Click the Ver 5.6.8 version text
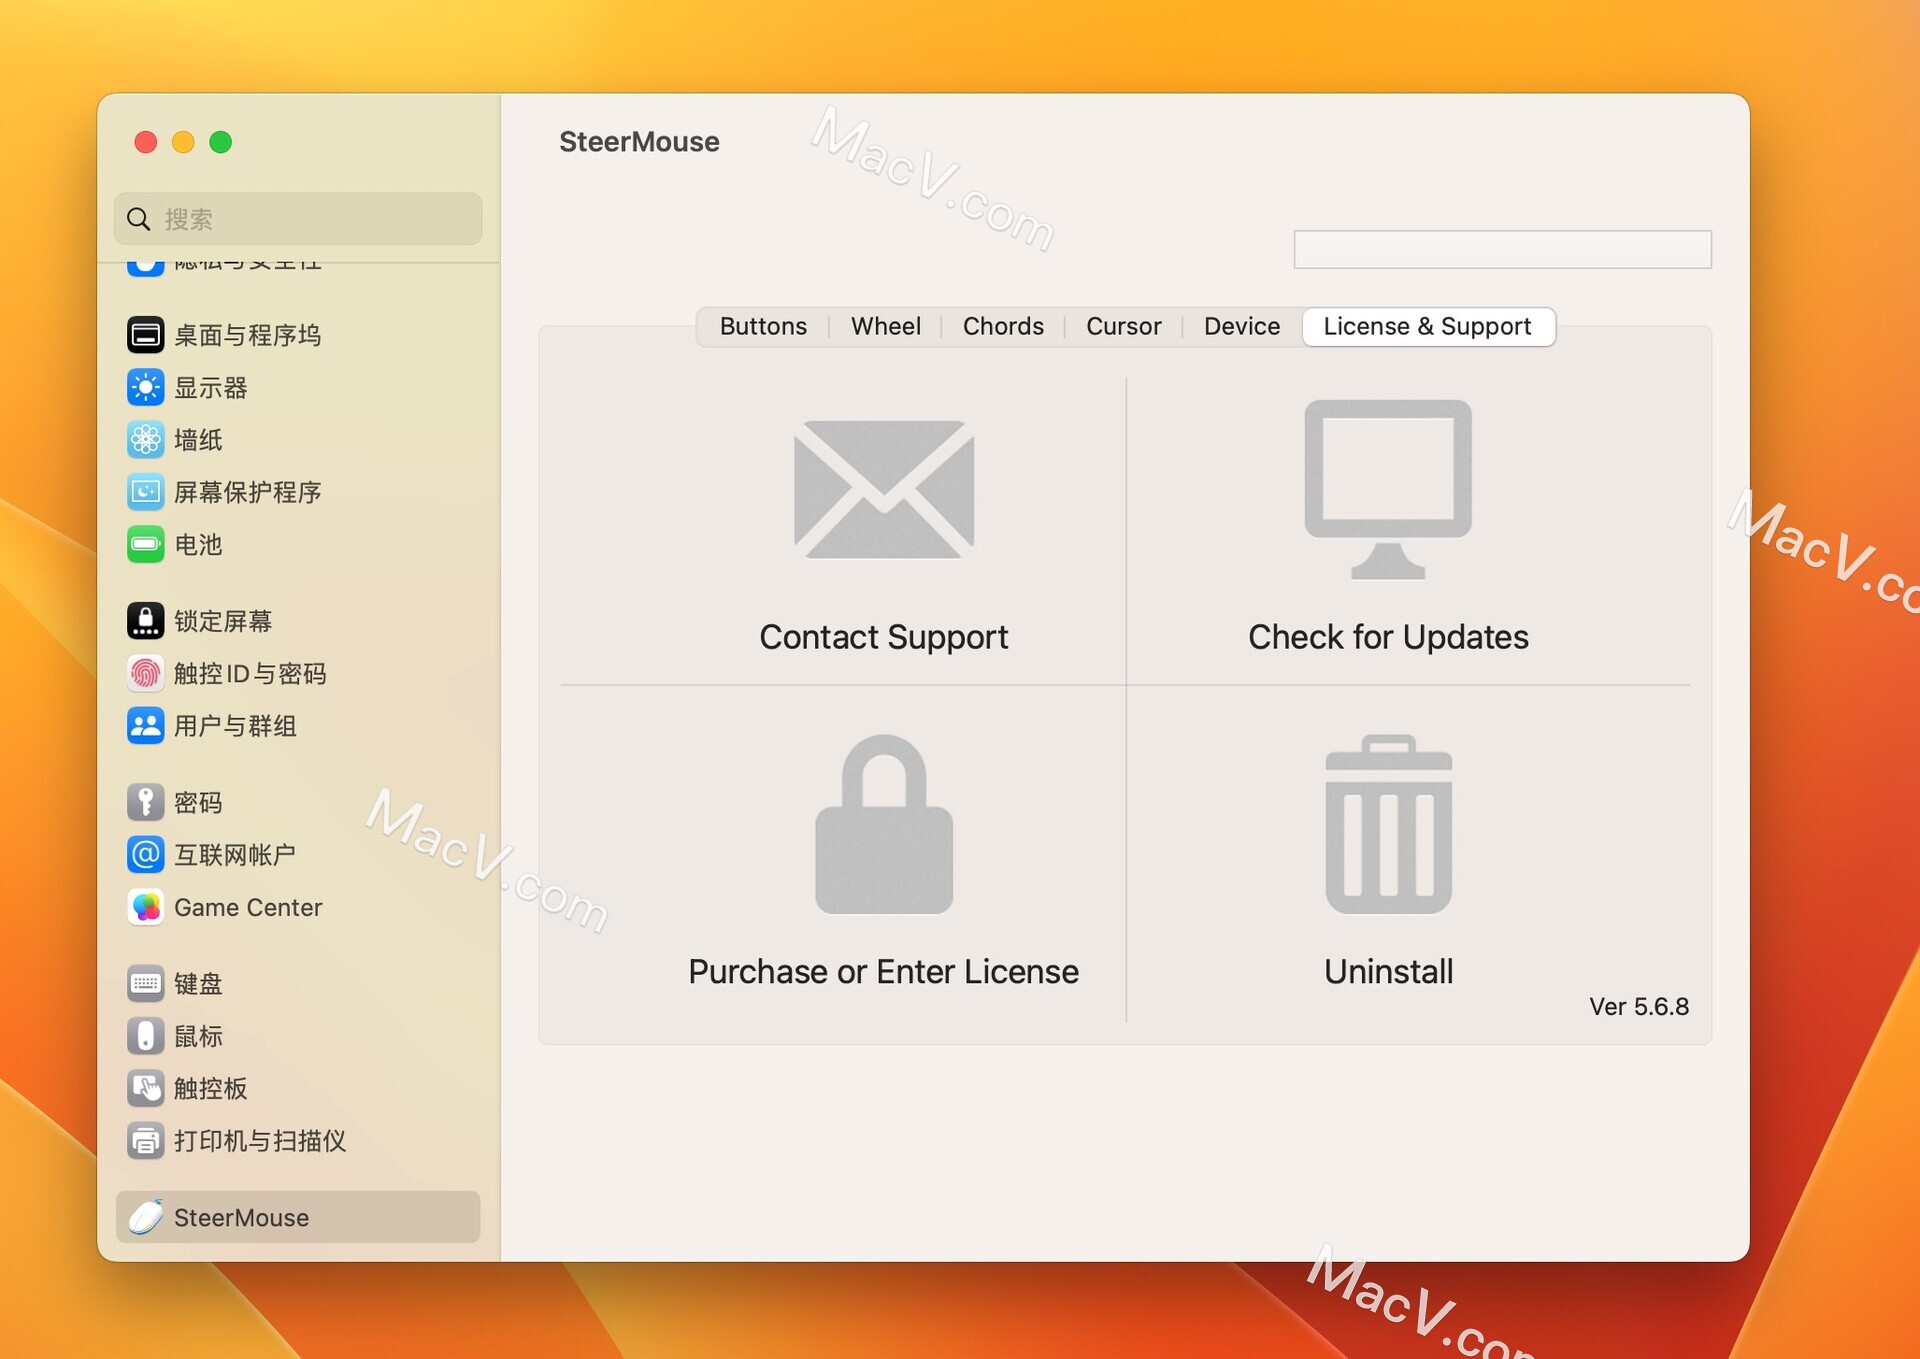Viewport: 1920px width, 1359px height. tap(1639, 1006)
